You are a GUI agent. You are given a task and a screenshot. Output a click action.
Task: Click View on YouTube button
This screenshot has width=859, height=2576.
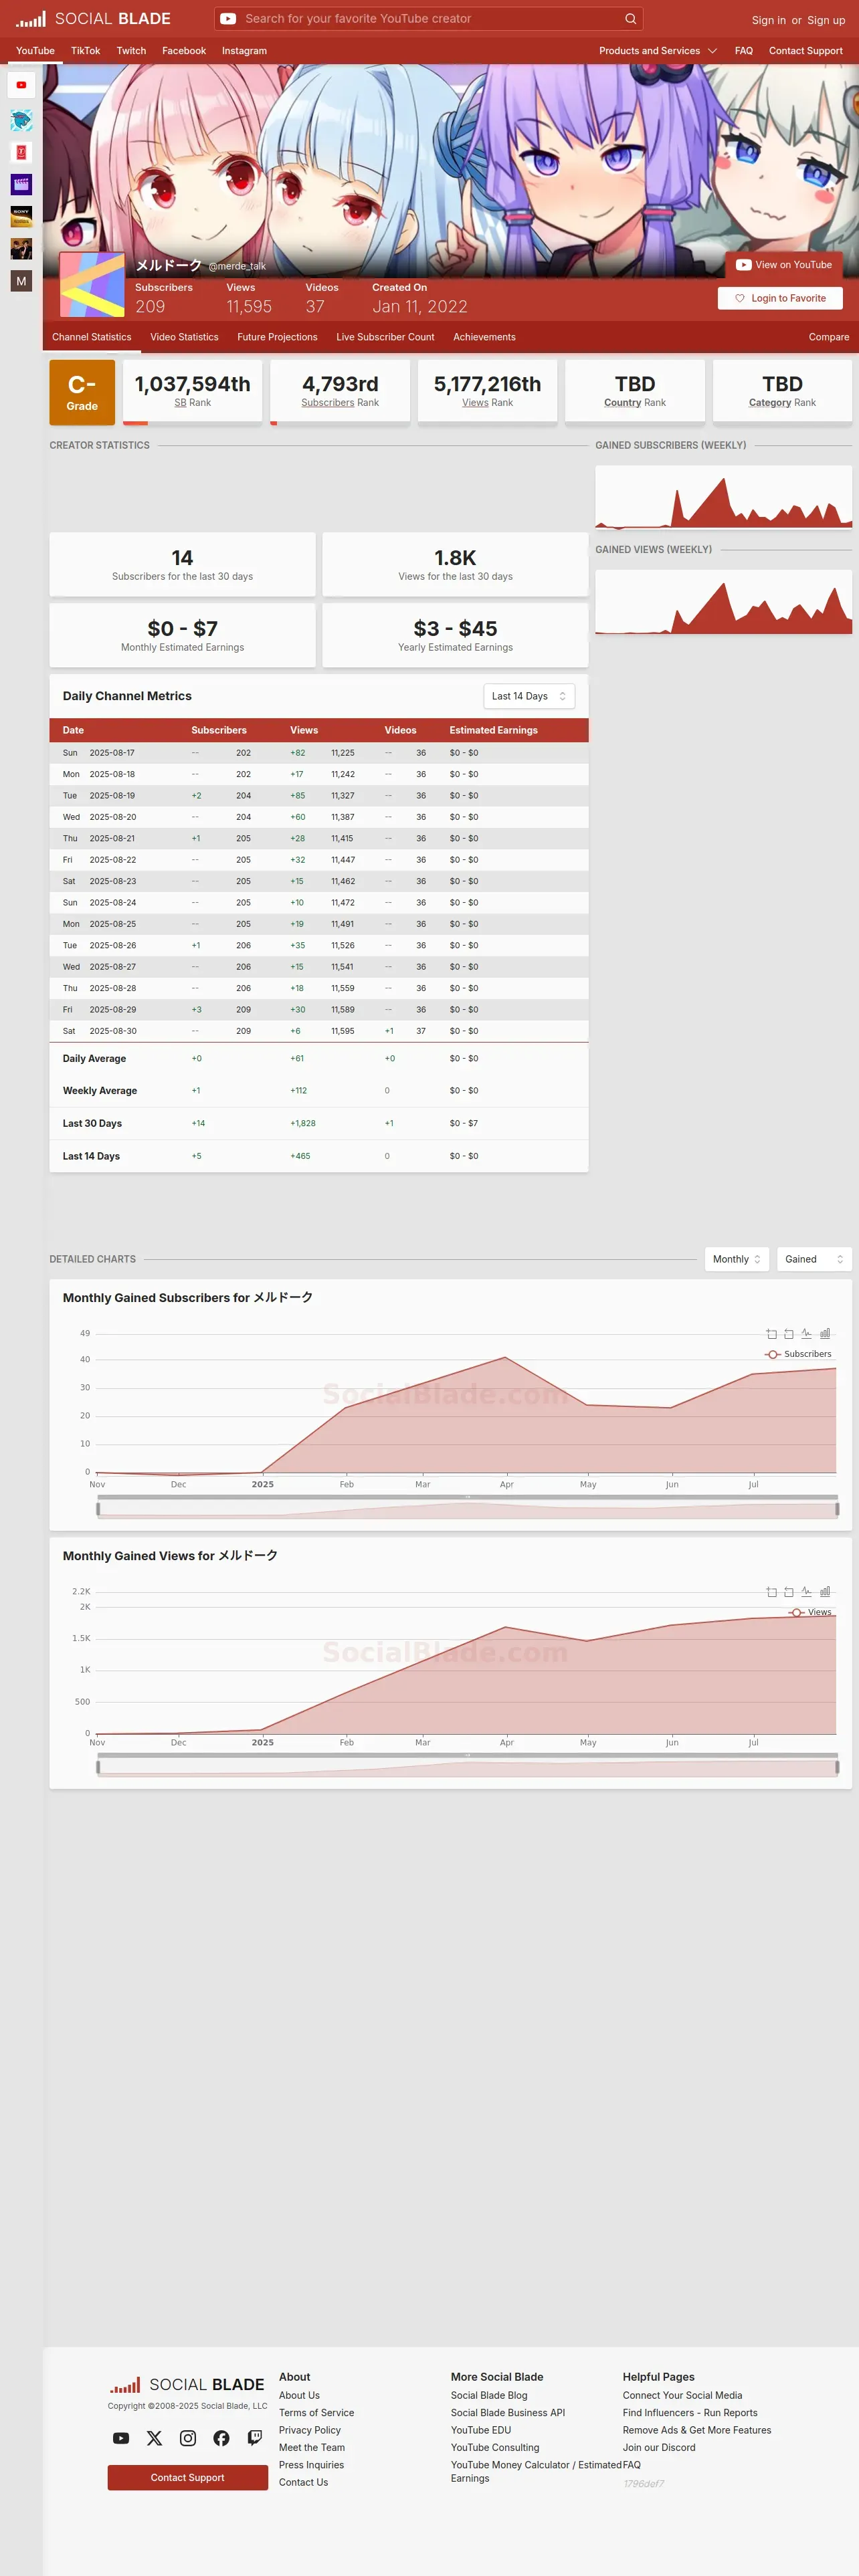tap(784, 265)
